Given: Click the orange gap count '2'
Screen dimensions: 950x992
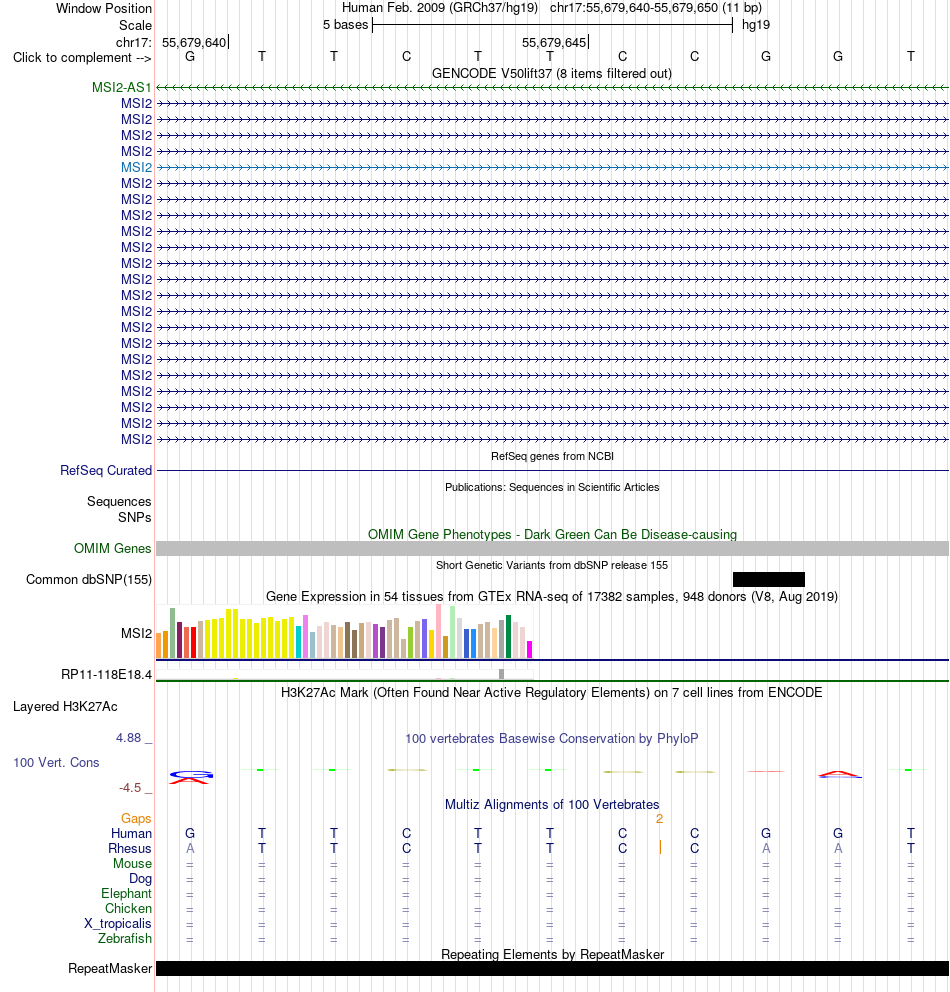Looking at the screenshot, I should coord(659,819).
